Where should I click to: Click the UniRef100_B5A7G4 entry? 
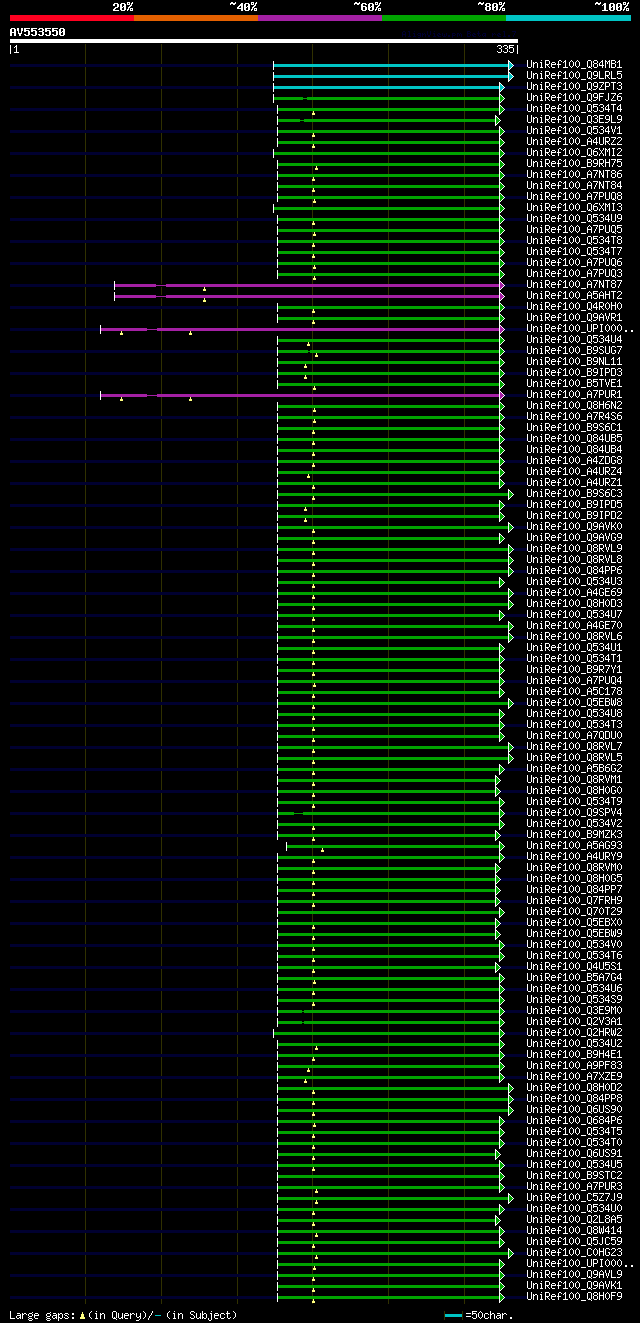point(574,978)
